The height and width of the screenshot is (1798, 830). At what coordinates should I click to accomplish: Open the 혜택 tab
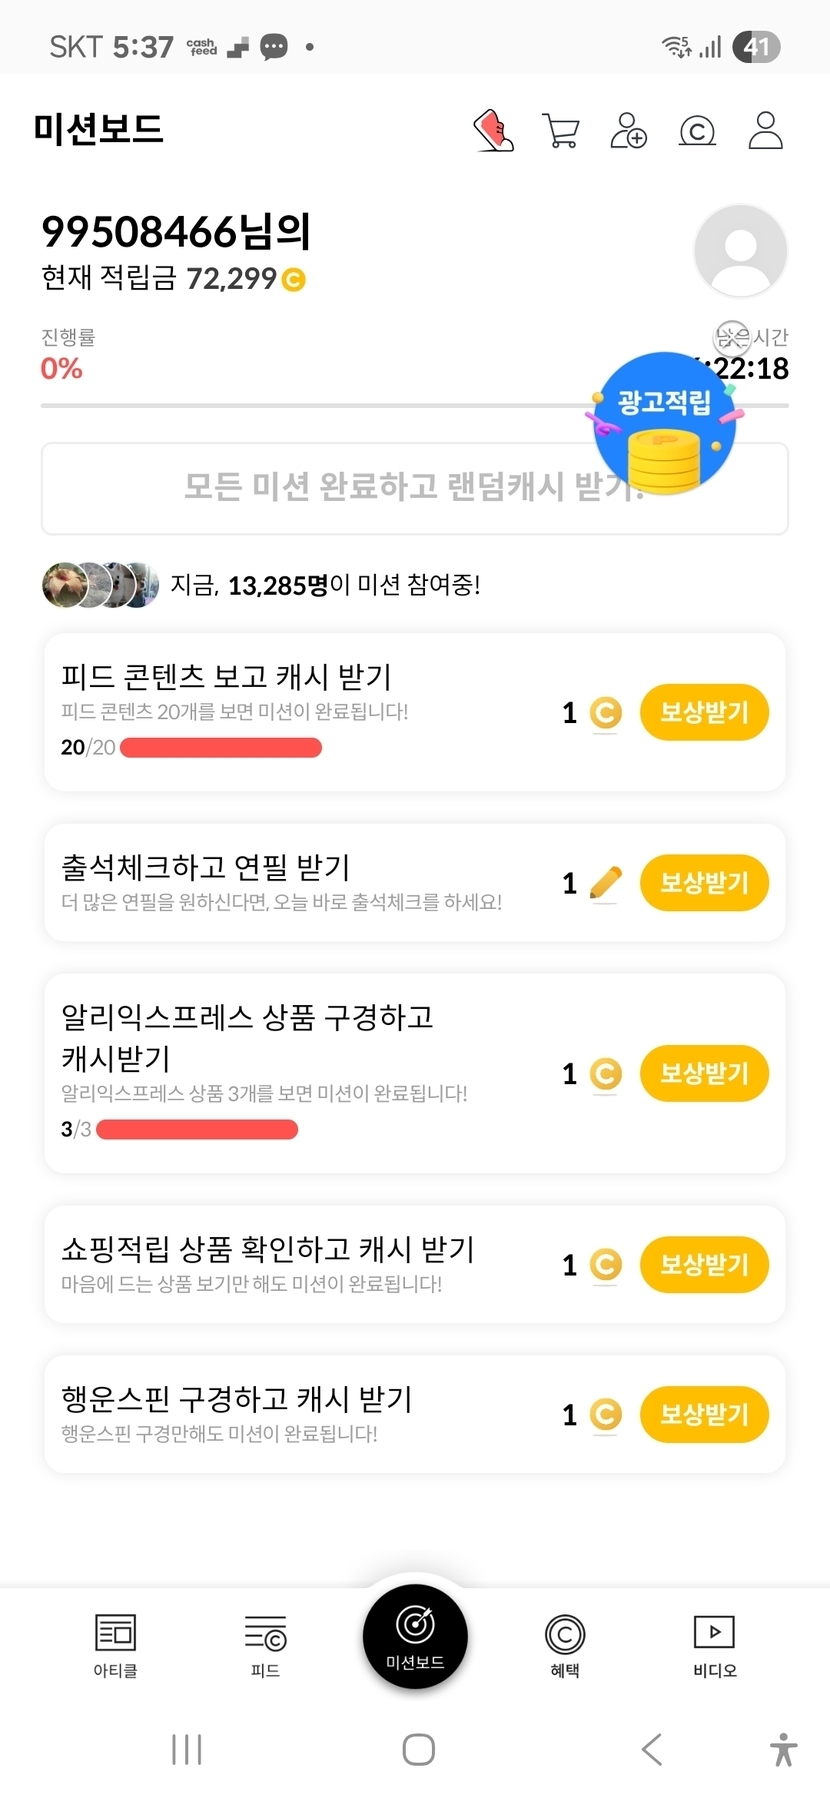pyautogui.click(x=565, y=1645)
